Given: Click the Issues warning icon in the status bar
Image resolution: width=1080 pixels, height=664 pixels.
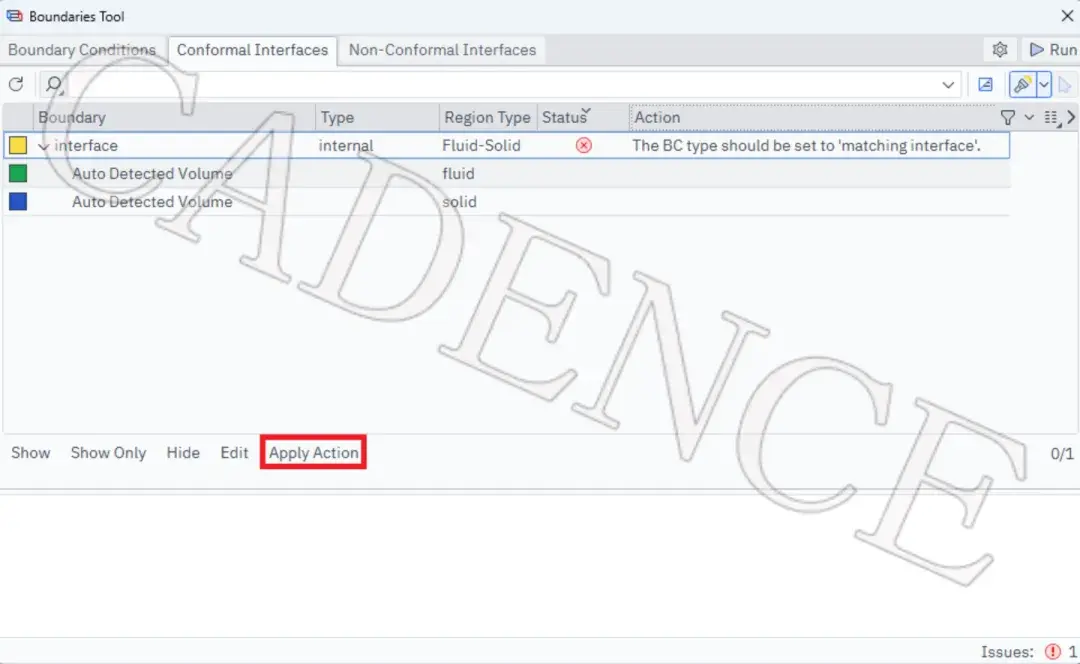Looking at the screenshot, I should 1052,651.
